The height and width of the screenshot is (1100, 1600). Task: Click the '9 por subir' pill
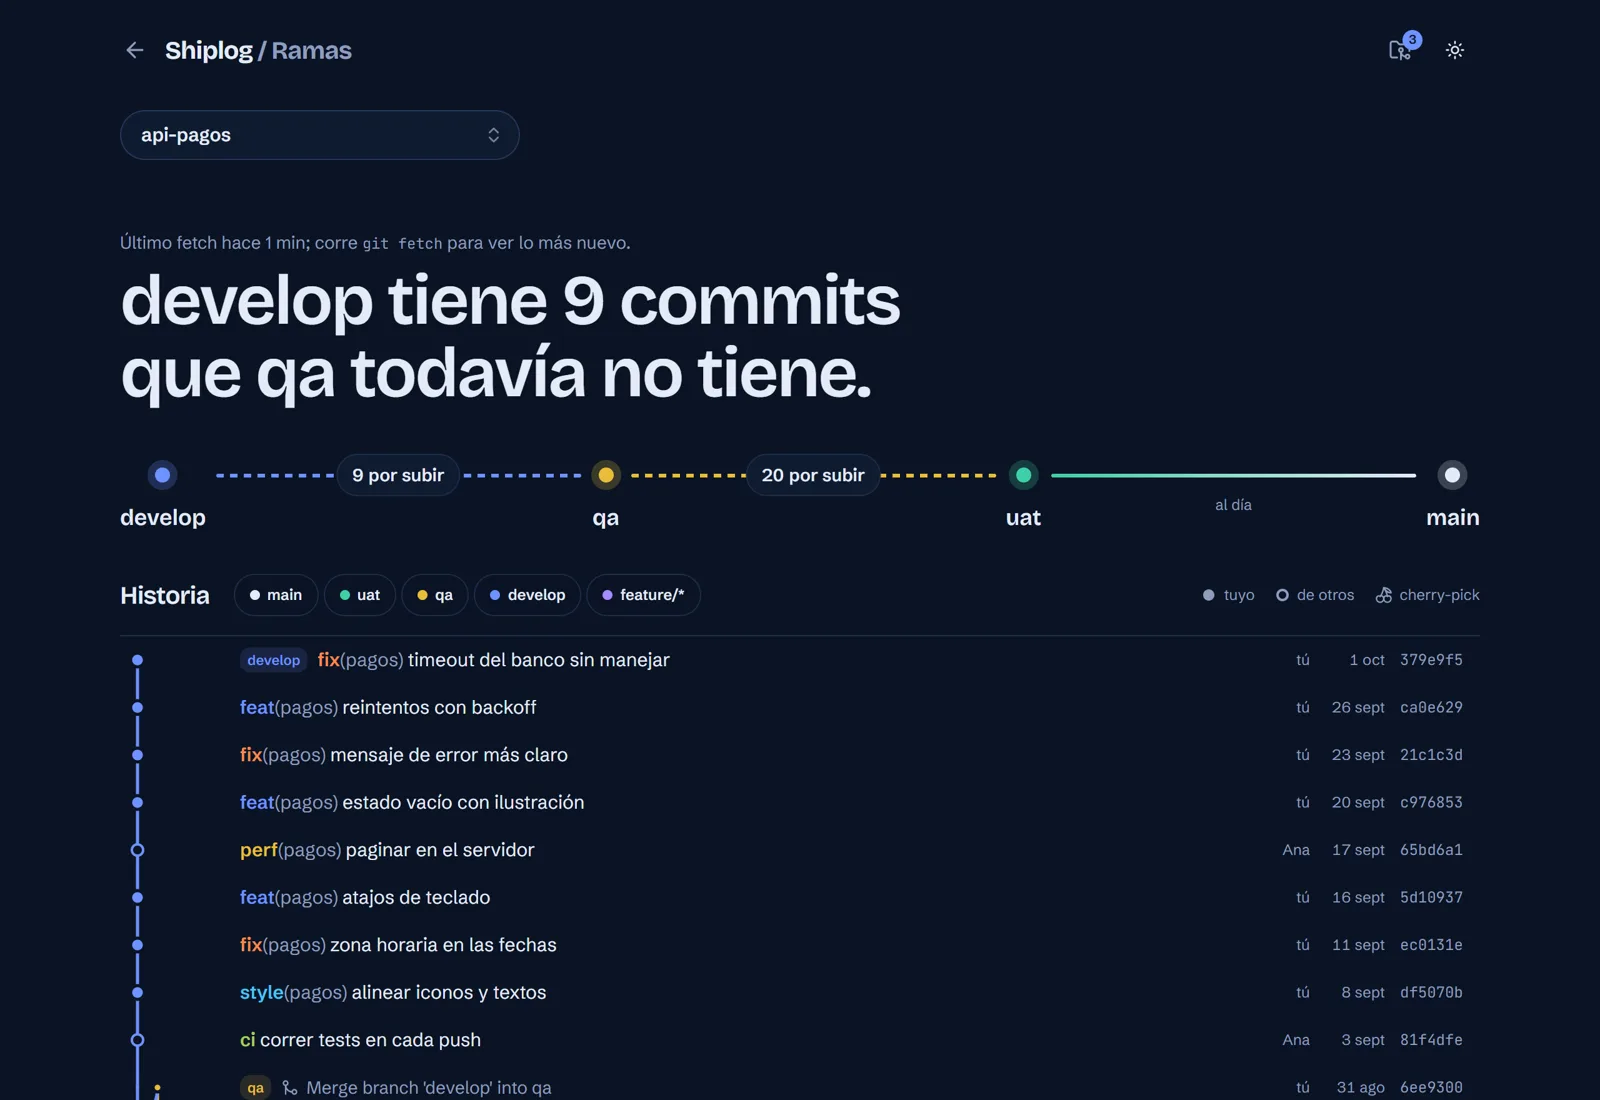398,475
